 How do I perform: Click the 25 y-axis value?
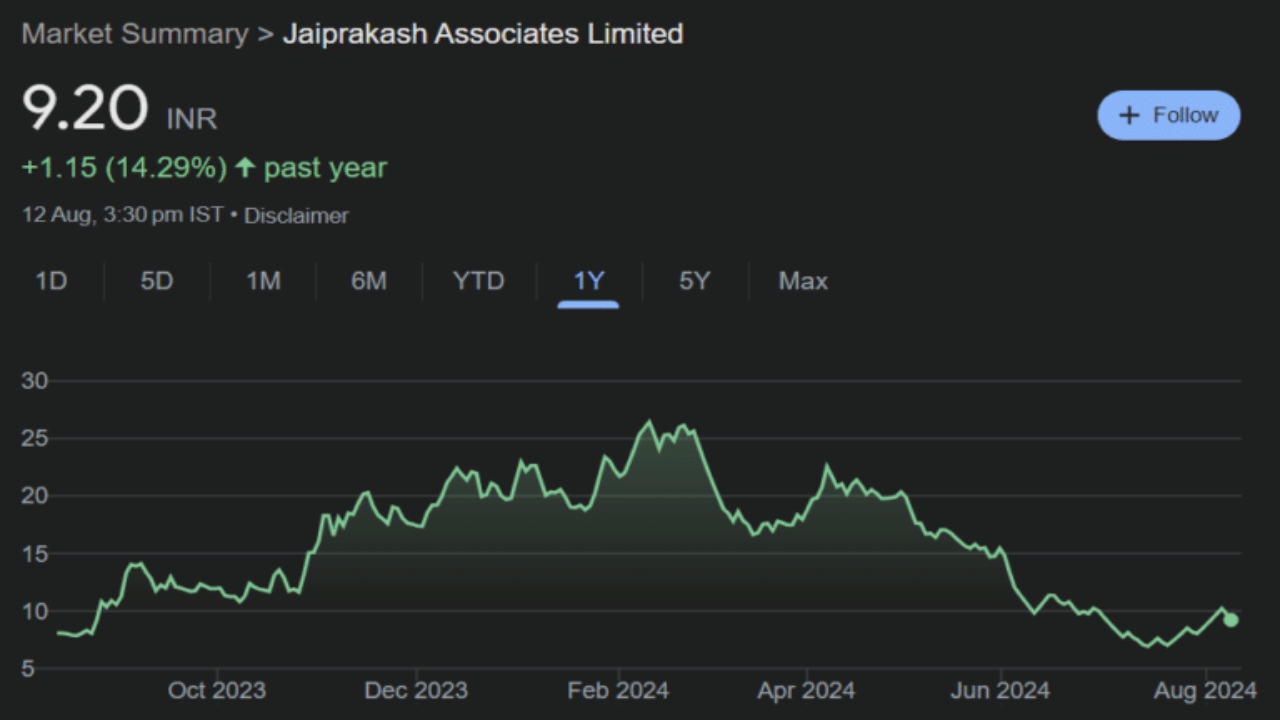coord(34,439)
